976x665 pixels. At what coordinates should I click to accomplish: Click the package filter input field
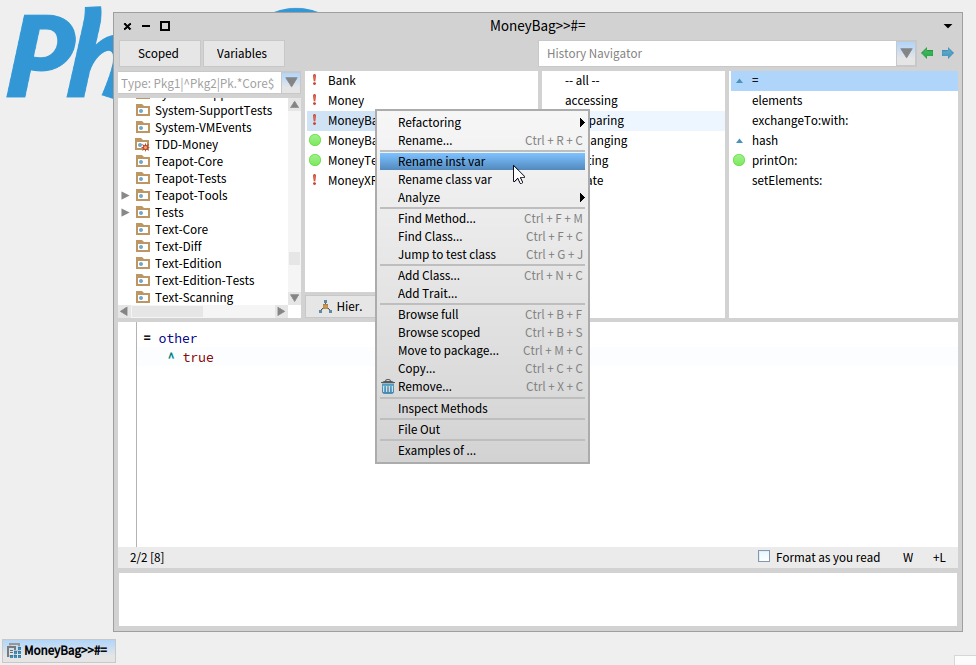[x=200, y=83]
